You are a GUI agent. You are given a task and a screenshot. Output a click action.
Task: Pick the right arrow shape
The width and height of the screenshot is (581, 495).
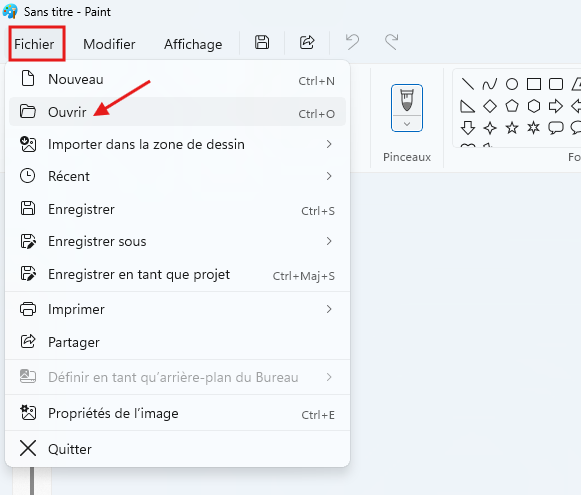pyautogui.click(x=555, y=106)
